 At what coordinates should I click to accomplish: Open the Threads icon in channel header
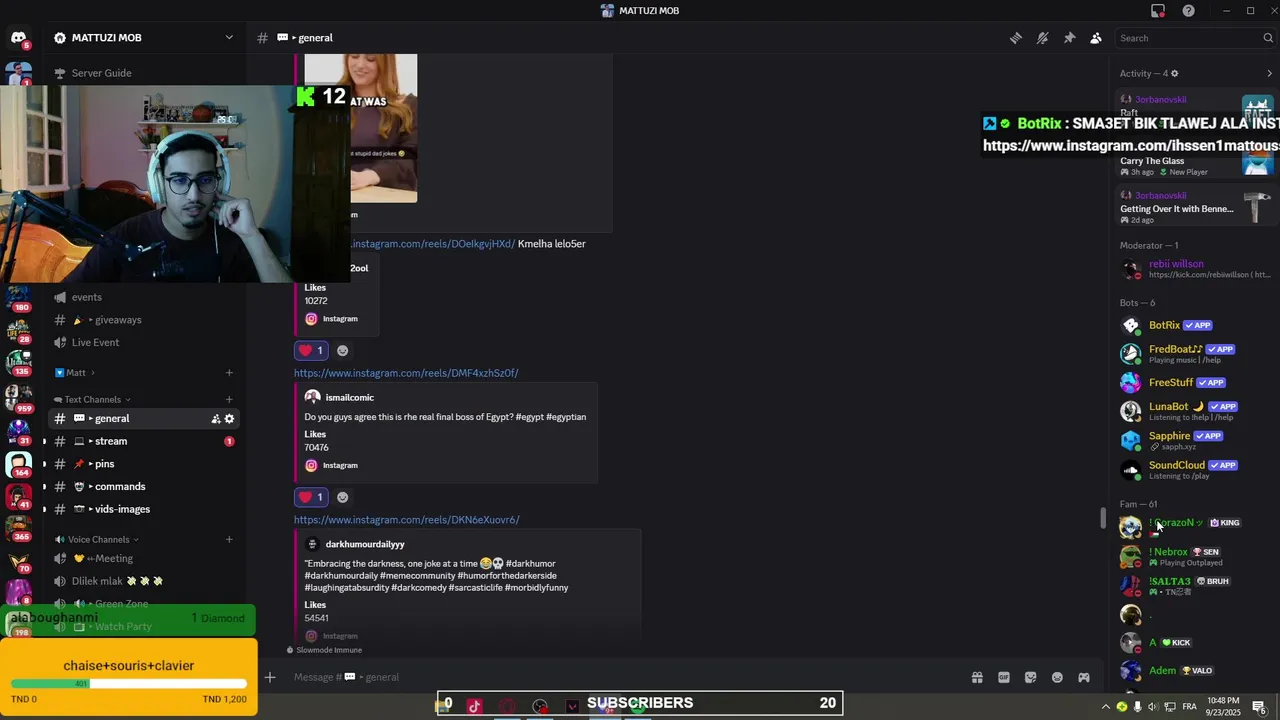coord(1016,38)
